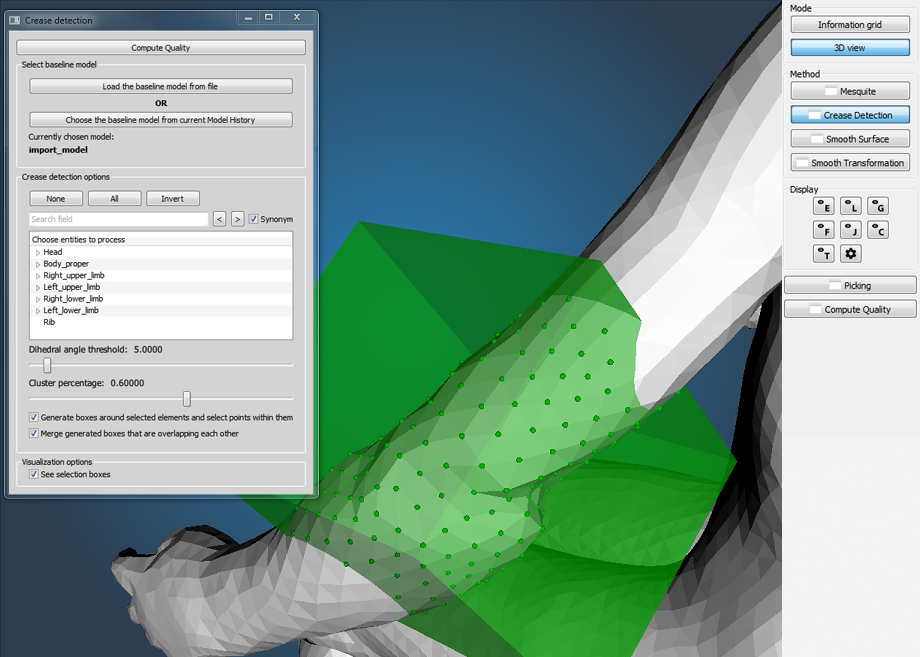The height and width of the screenshot is (657, 920).
Task: Go to next search result arrow
Action: 237,219
